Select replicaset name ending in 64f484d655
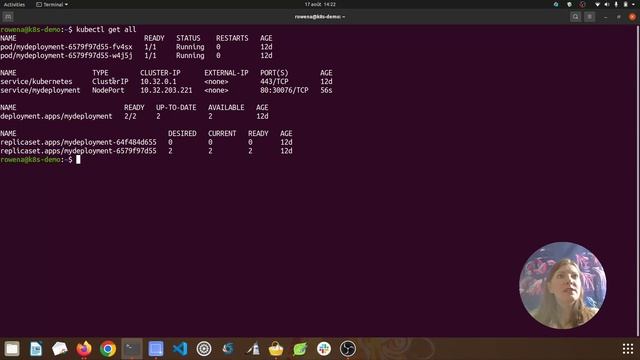640x360 pixels. (x=78, y=142)
